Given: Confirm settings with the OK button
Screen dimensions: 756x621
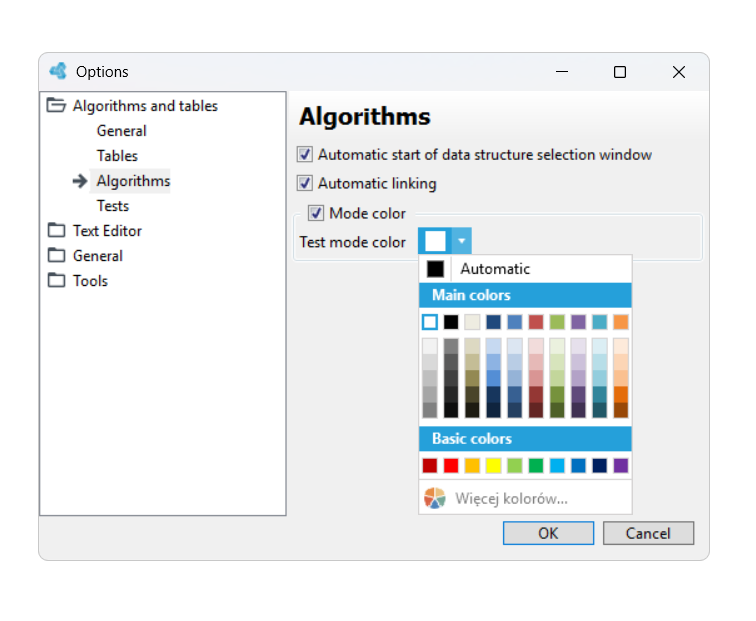Looking at the screenshot, I should [548, 533].
